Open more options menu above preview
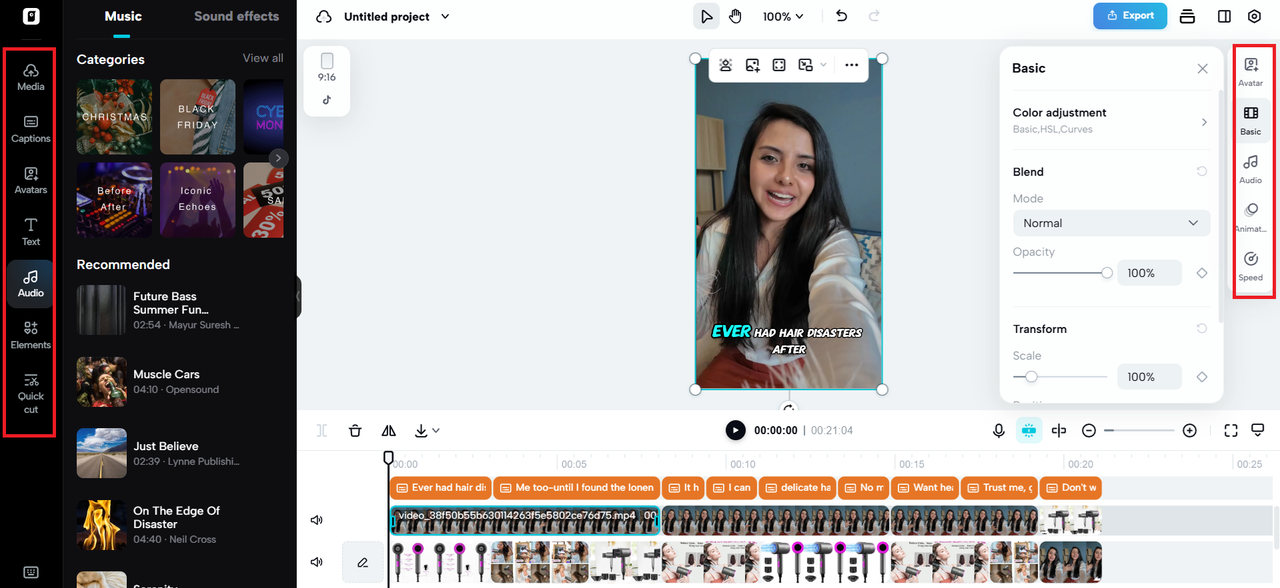1280x588 pixels. (x=851, y=65)
